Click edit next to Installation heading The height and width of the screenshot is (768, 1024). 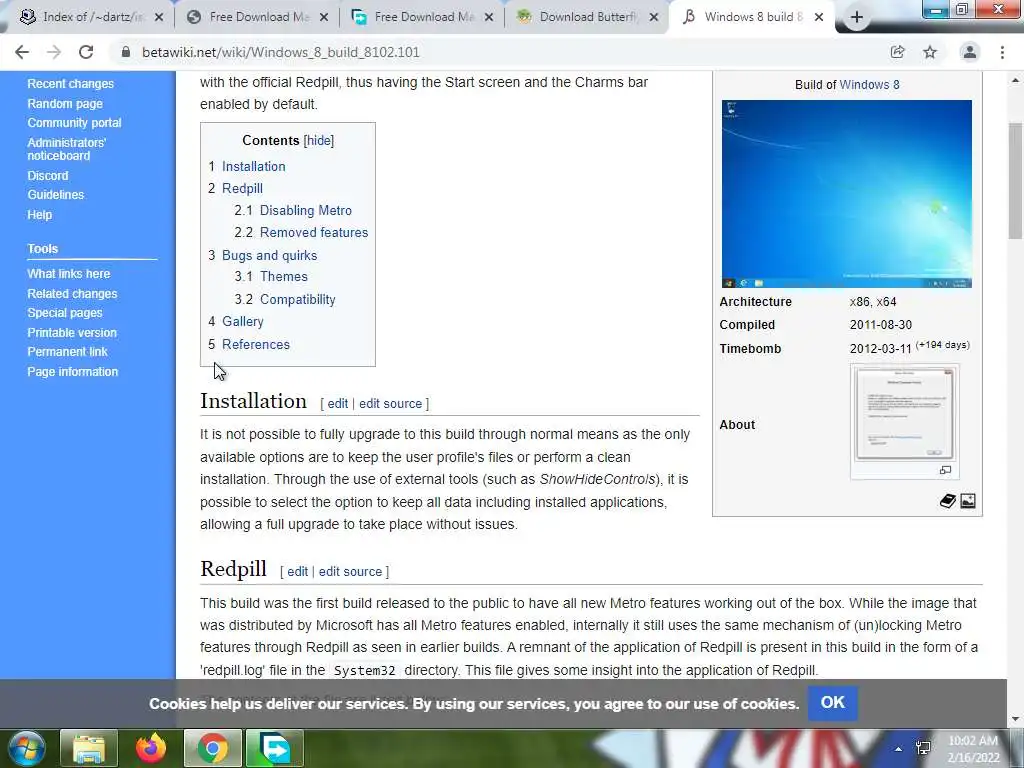click(338, 404)
